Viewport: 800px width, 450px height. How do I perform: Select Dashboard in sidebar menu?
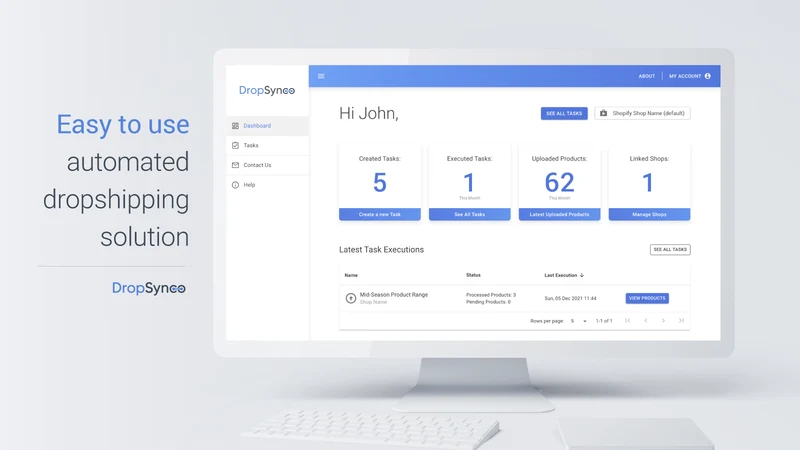point(267,126)
